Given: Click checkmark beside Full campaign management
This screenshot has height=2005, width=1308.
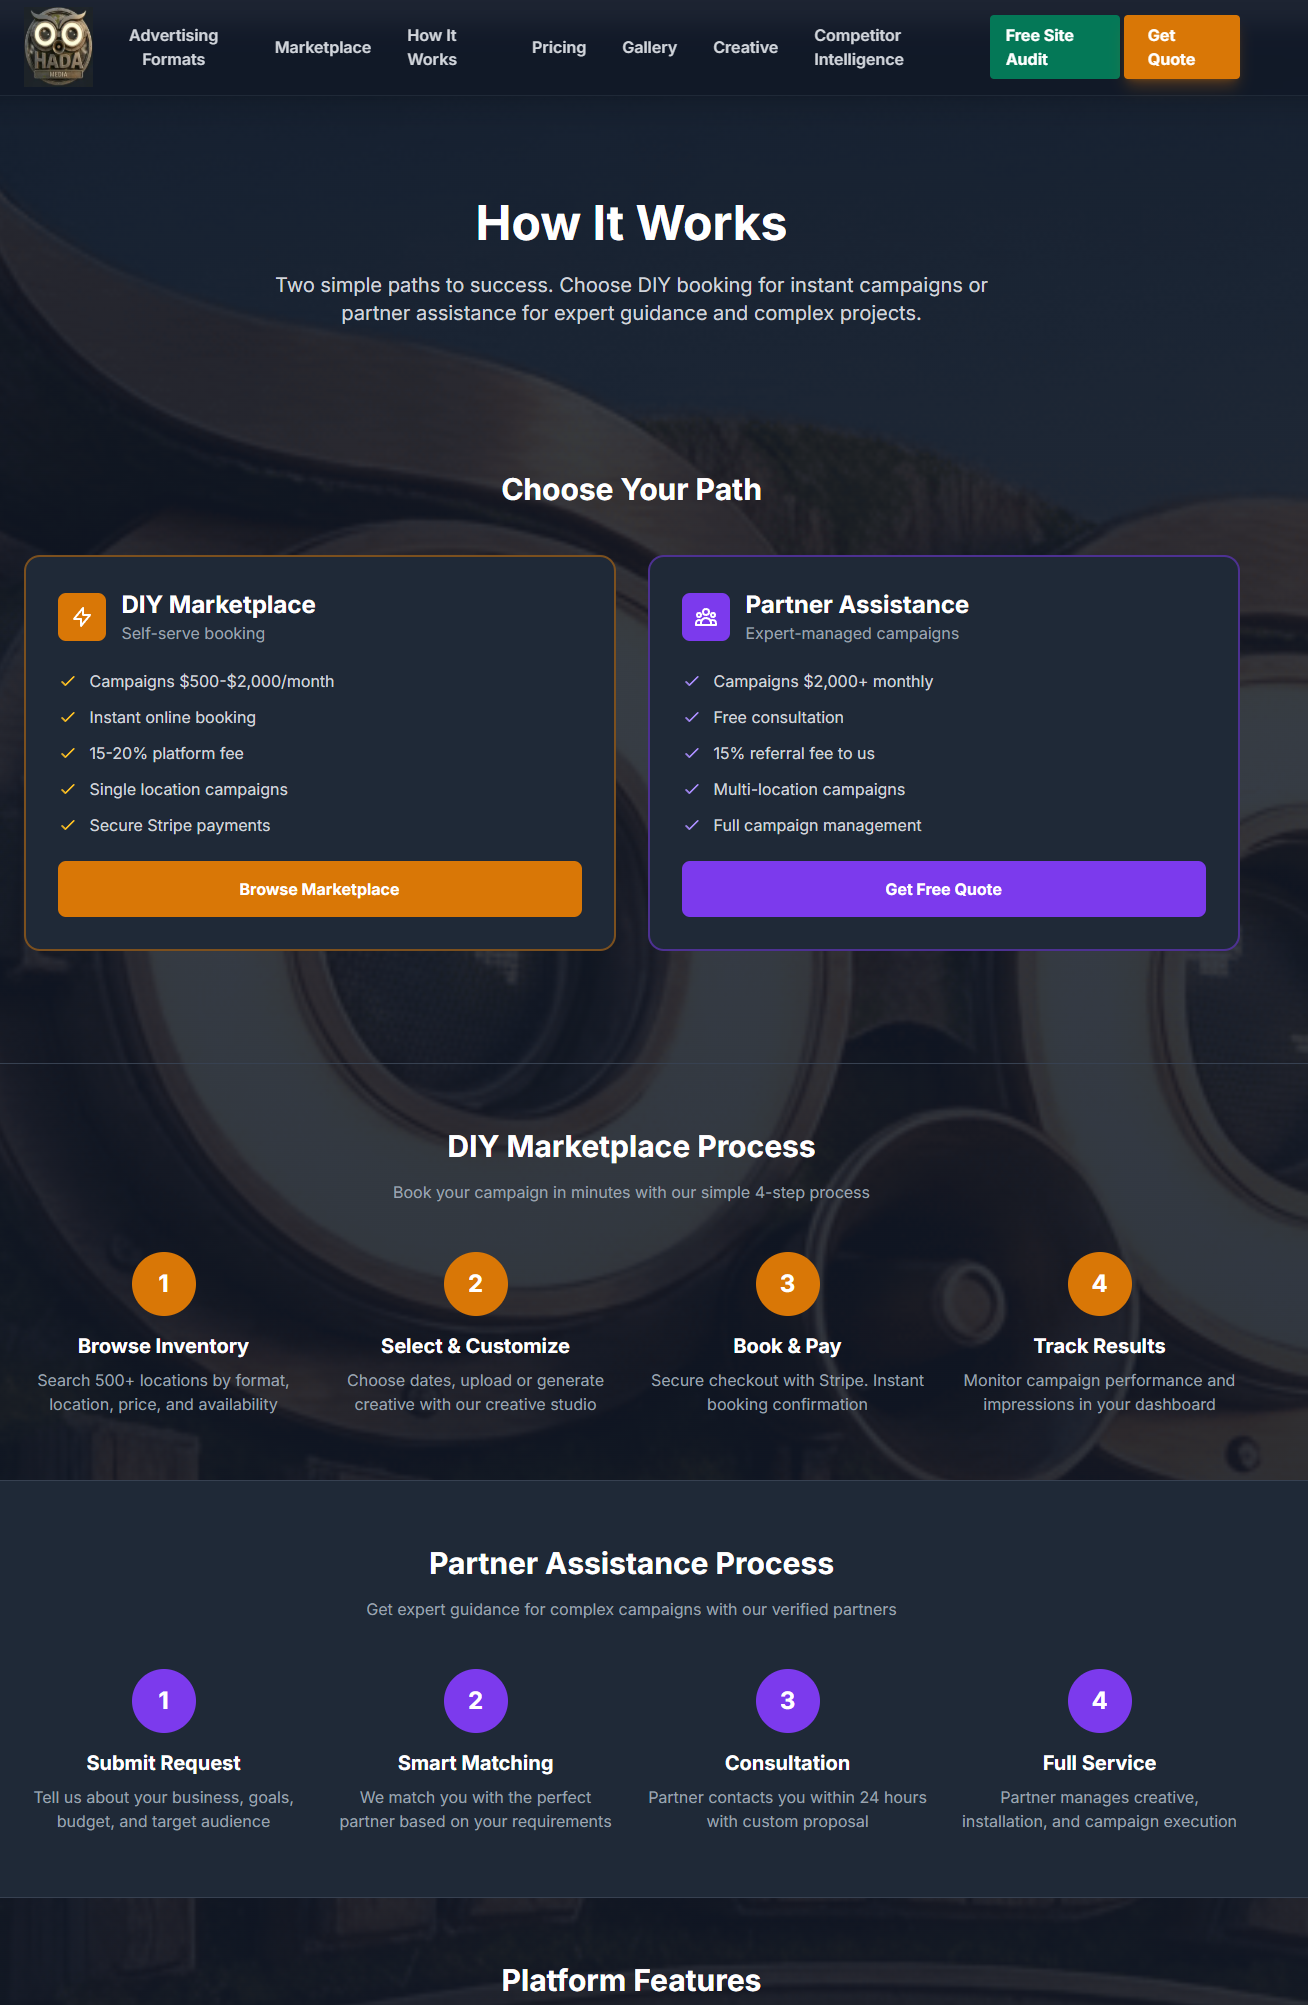Looking at the screenshot, I should point(692,825).
